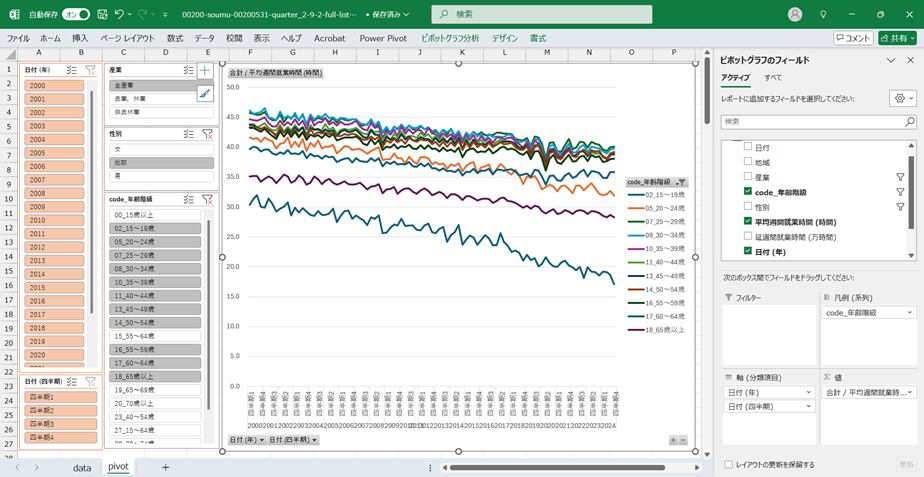Expand 日付 (四半期) dropdown in axis area
The image size is (924, 477).
coord(810,408)
